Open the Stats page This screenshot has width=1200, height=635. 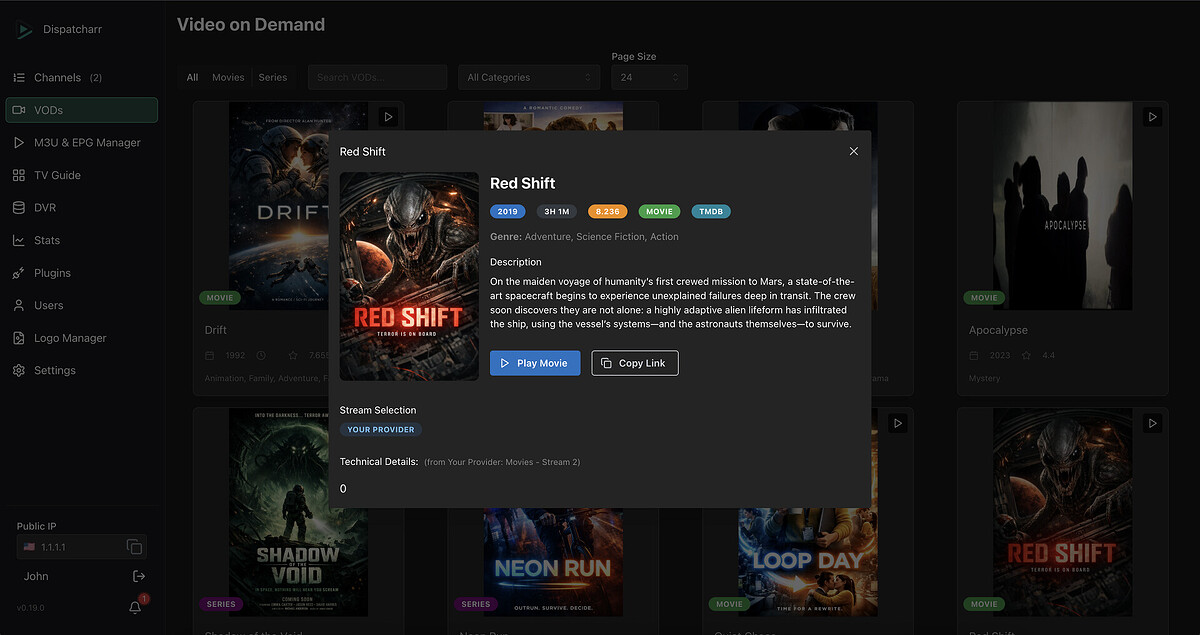pyautogui.click(x=82, y=240)
